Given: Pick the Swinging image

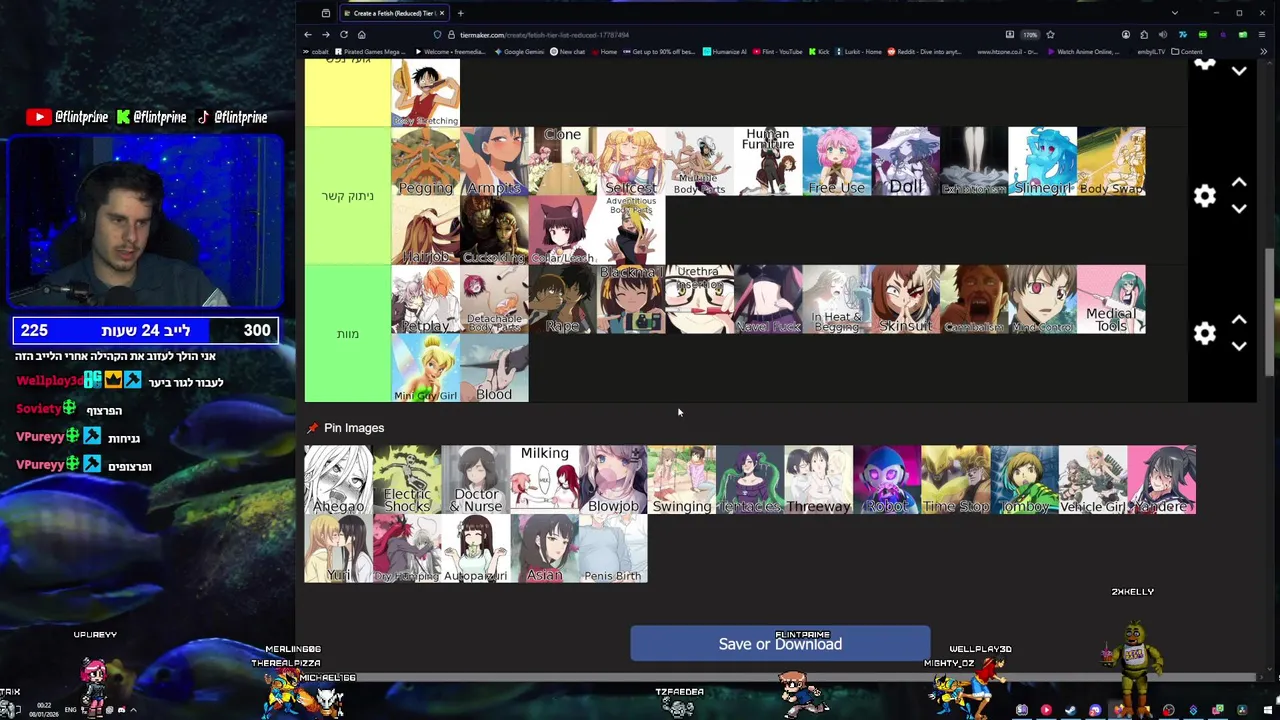Looking at the screenshot, I should coord(682,480).
